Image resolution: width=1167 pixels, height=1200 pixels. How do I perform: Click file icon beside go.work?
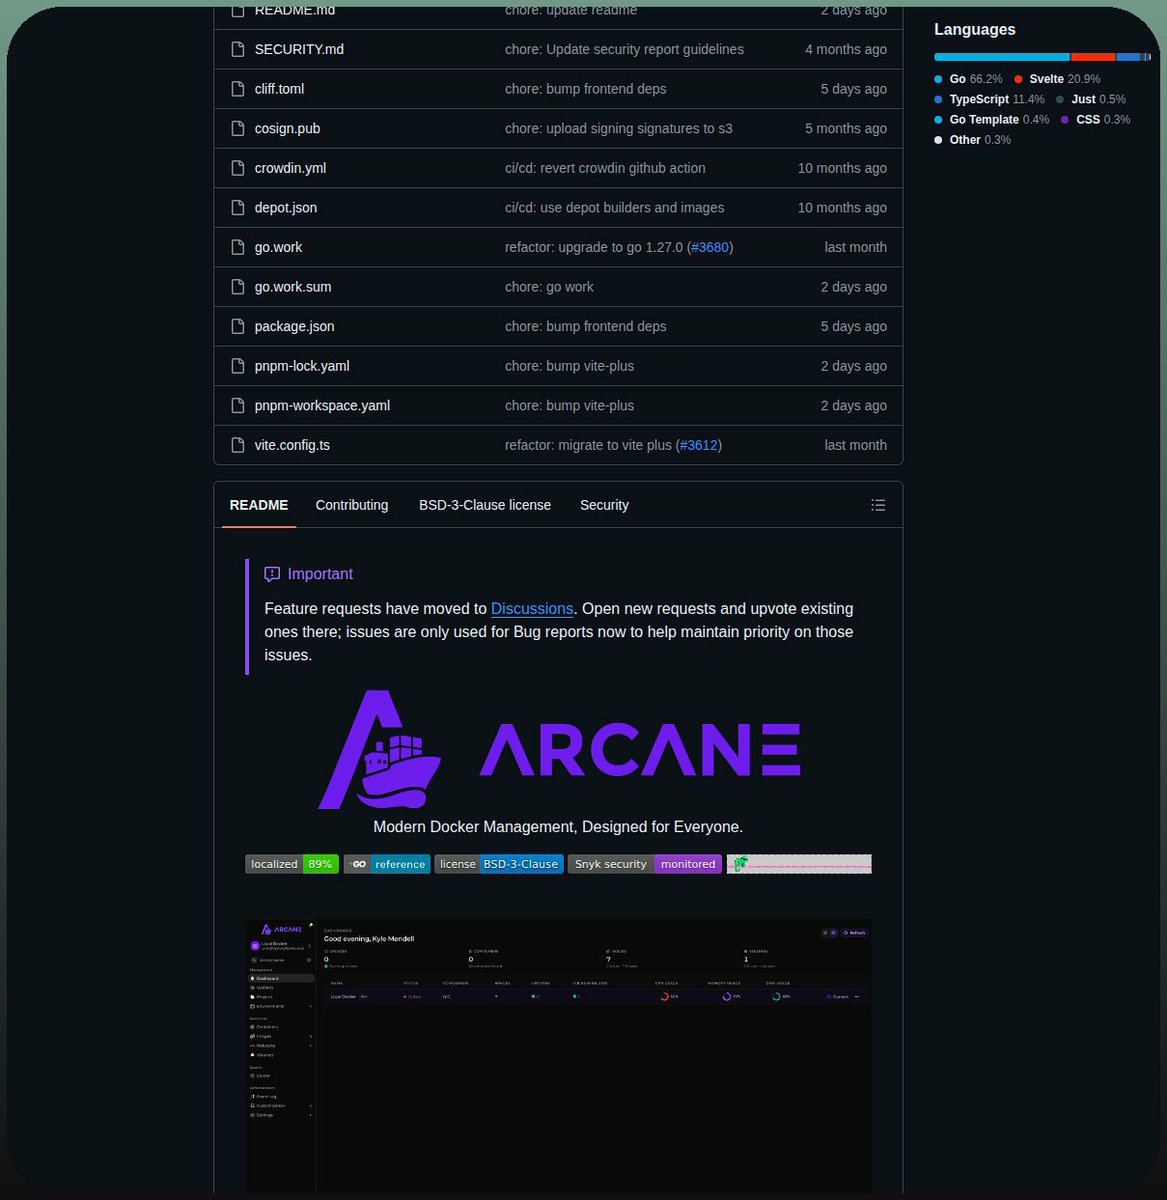point(237,247)
